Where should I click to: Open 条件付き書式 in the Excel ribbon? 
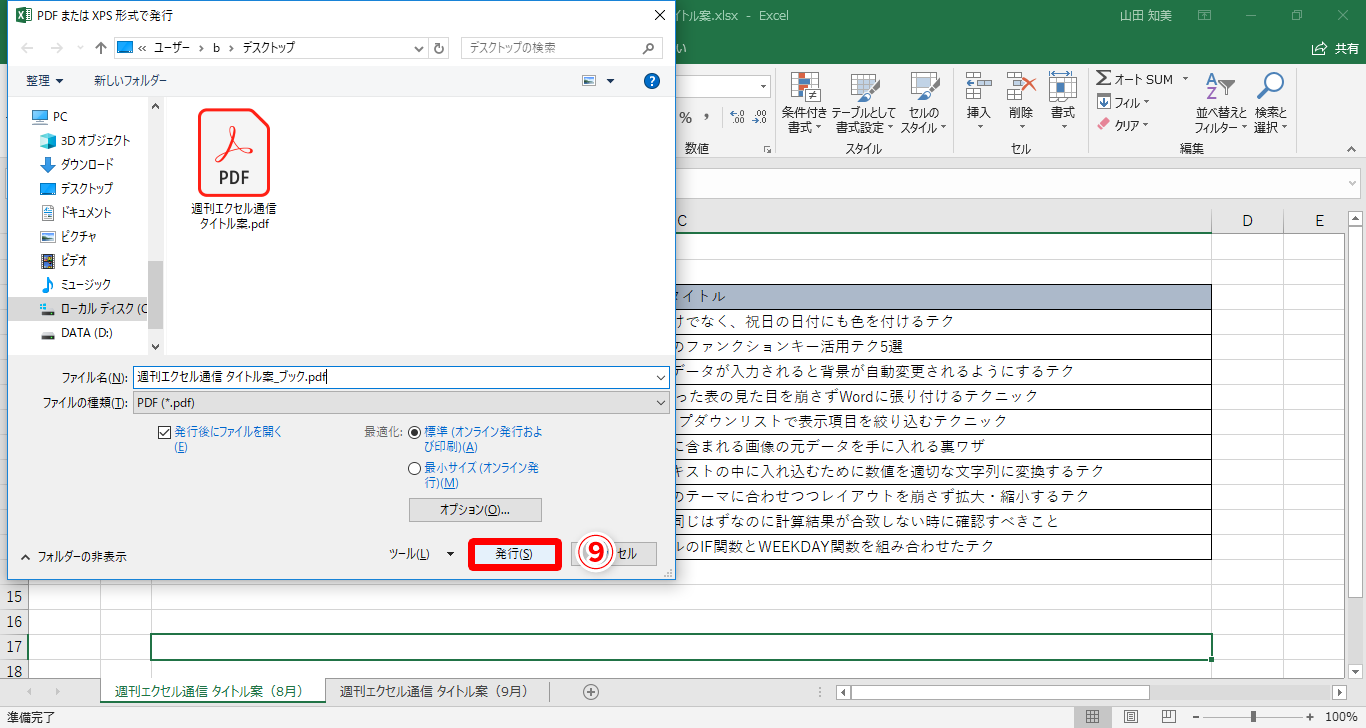(x=804, y=104)
